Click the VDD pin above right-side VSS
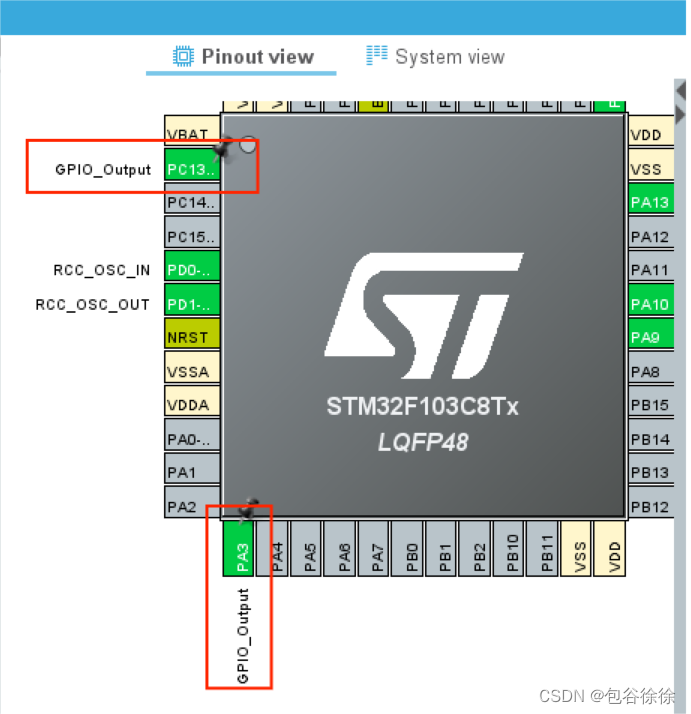This screenshot has width=691, height=714. click(651, 131)
